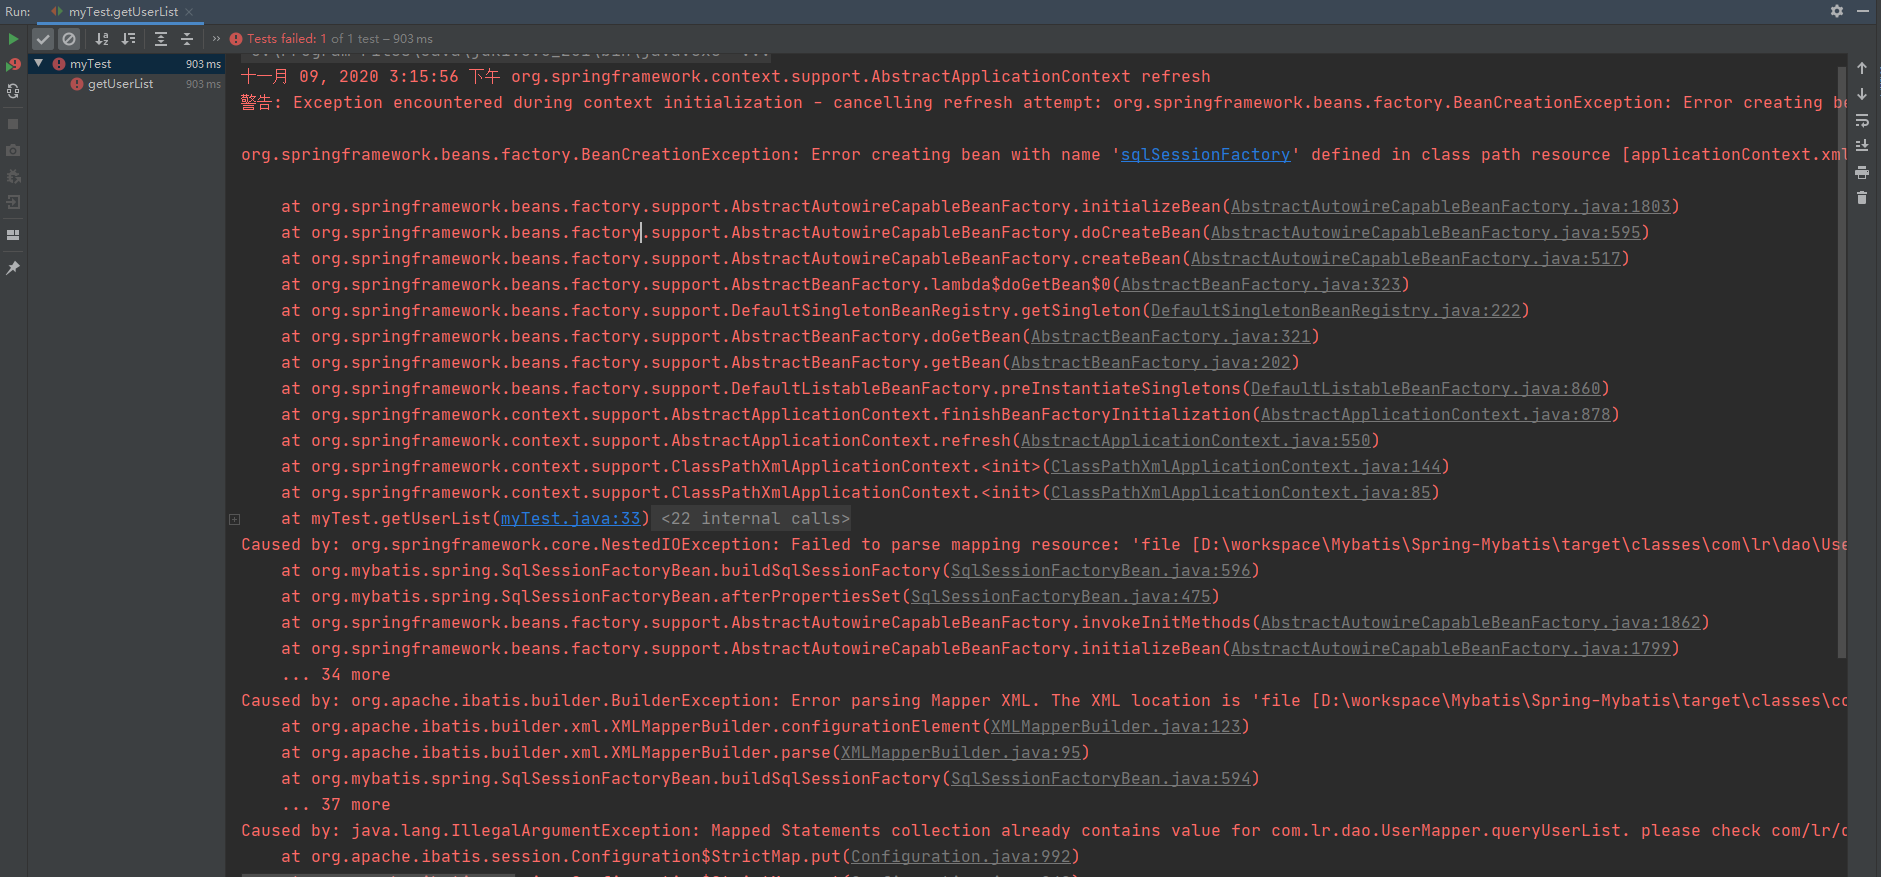Print the console output

pos(1862,172)
